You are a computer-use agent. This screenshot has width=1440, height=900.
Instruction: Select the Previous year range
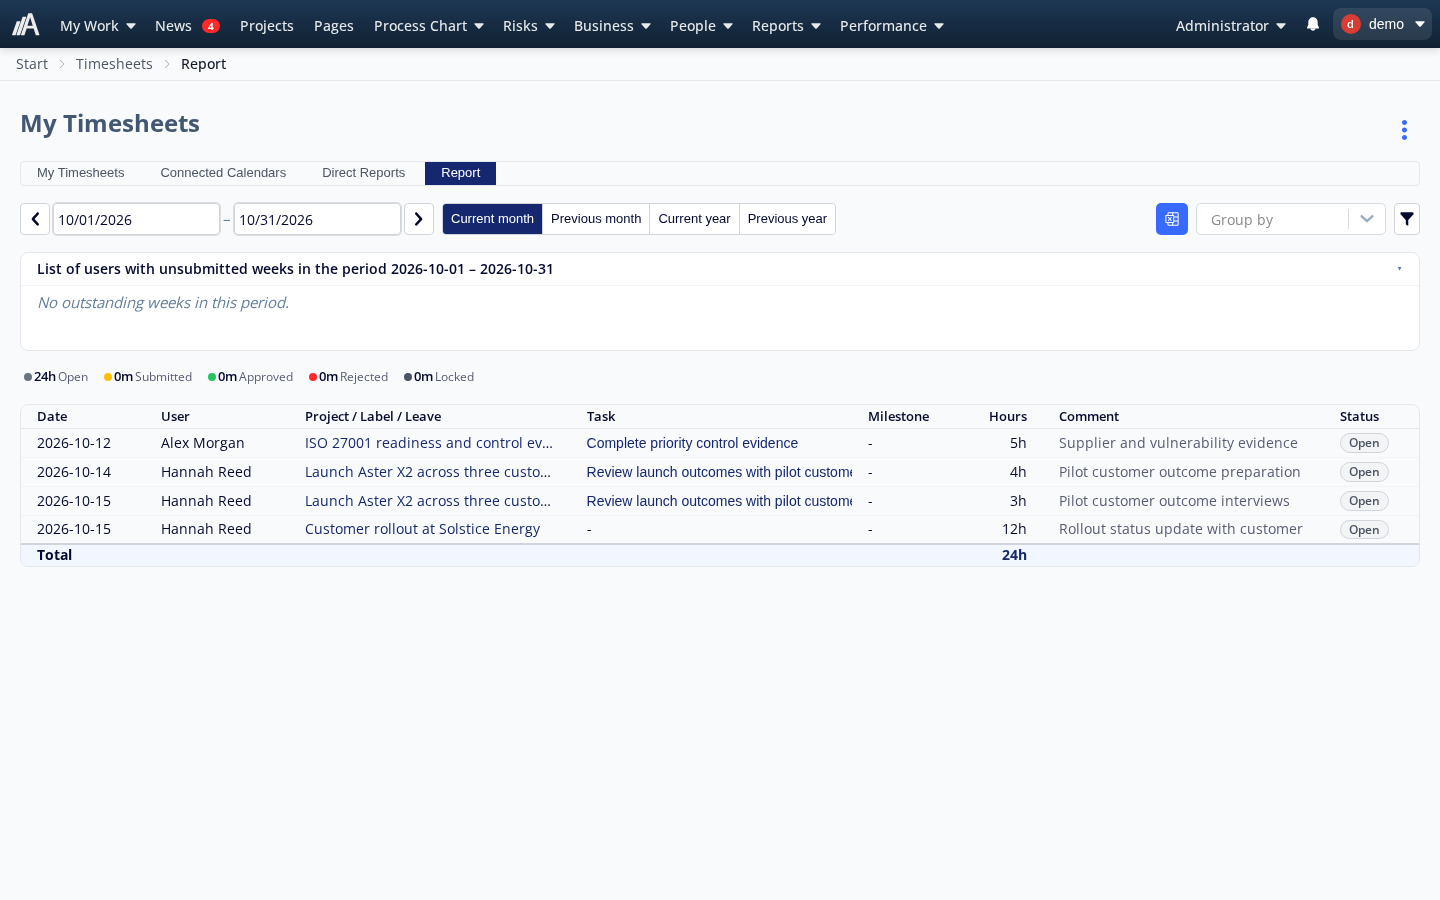pos(787,219)
